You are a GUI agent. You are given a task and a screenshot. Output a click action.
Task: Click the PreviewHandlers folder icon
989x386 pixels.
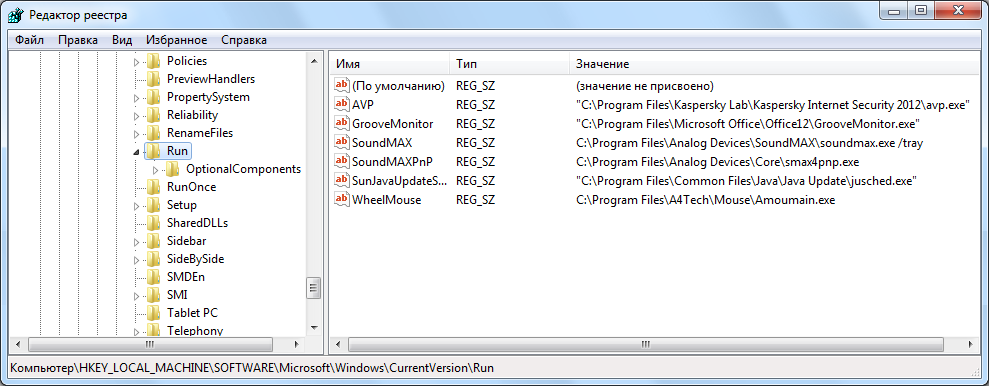point(153,79)
